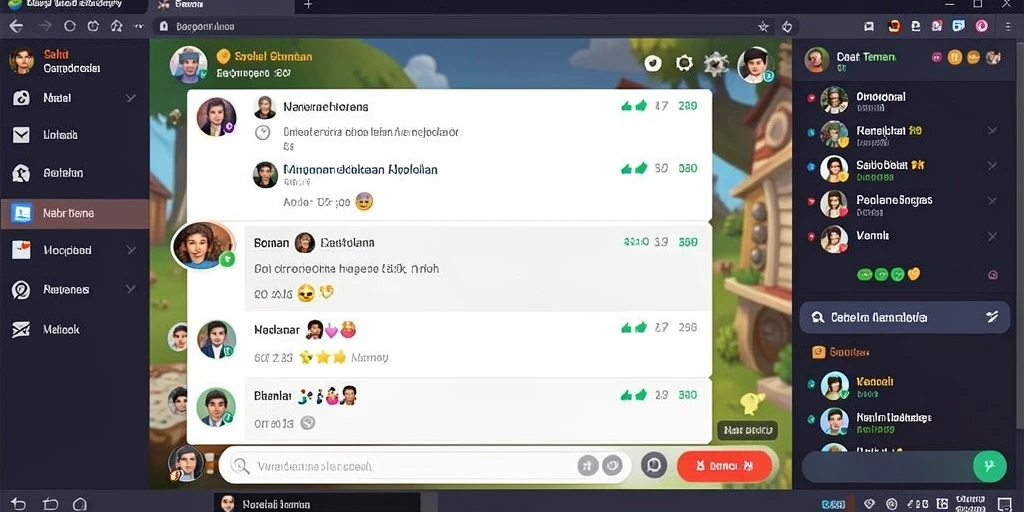Select the highlighted Nabrtiema sidebar item
Image resolution: width=1024 pixels, height=512 pixels.
click(x=74, y=213)
